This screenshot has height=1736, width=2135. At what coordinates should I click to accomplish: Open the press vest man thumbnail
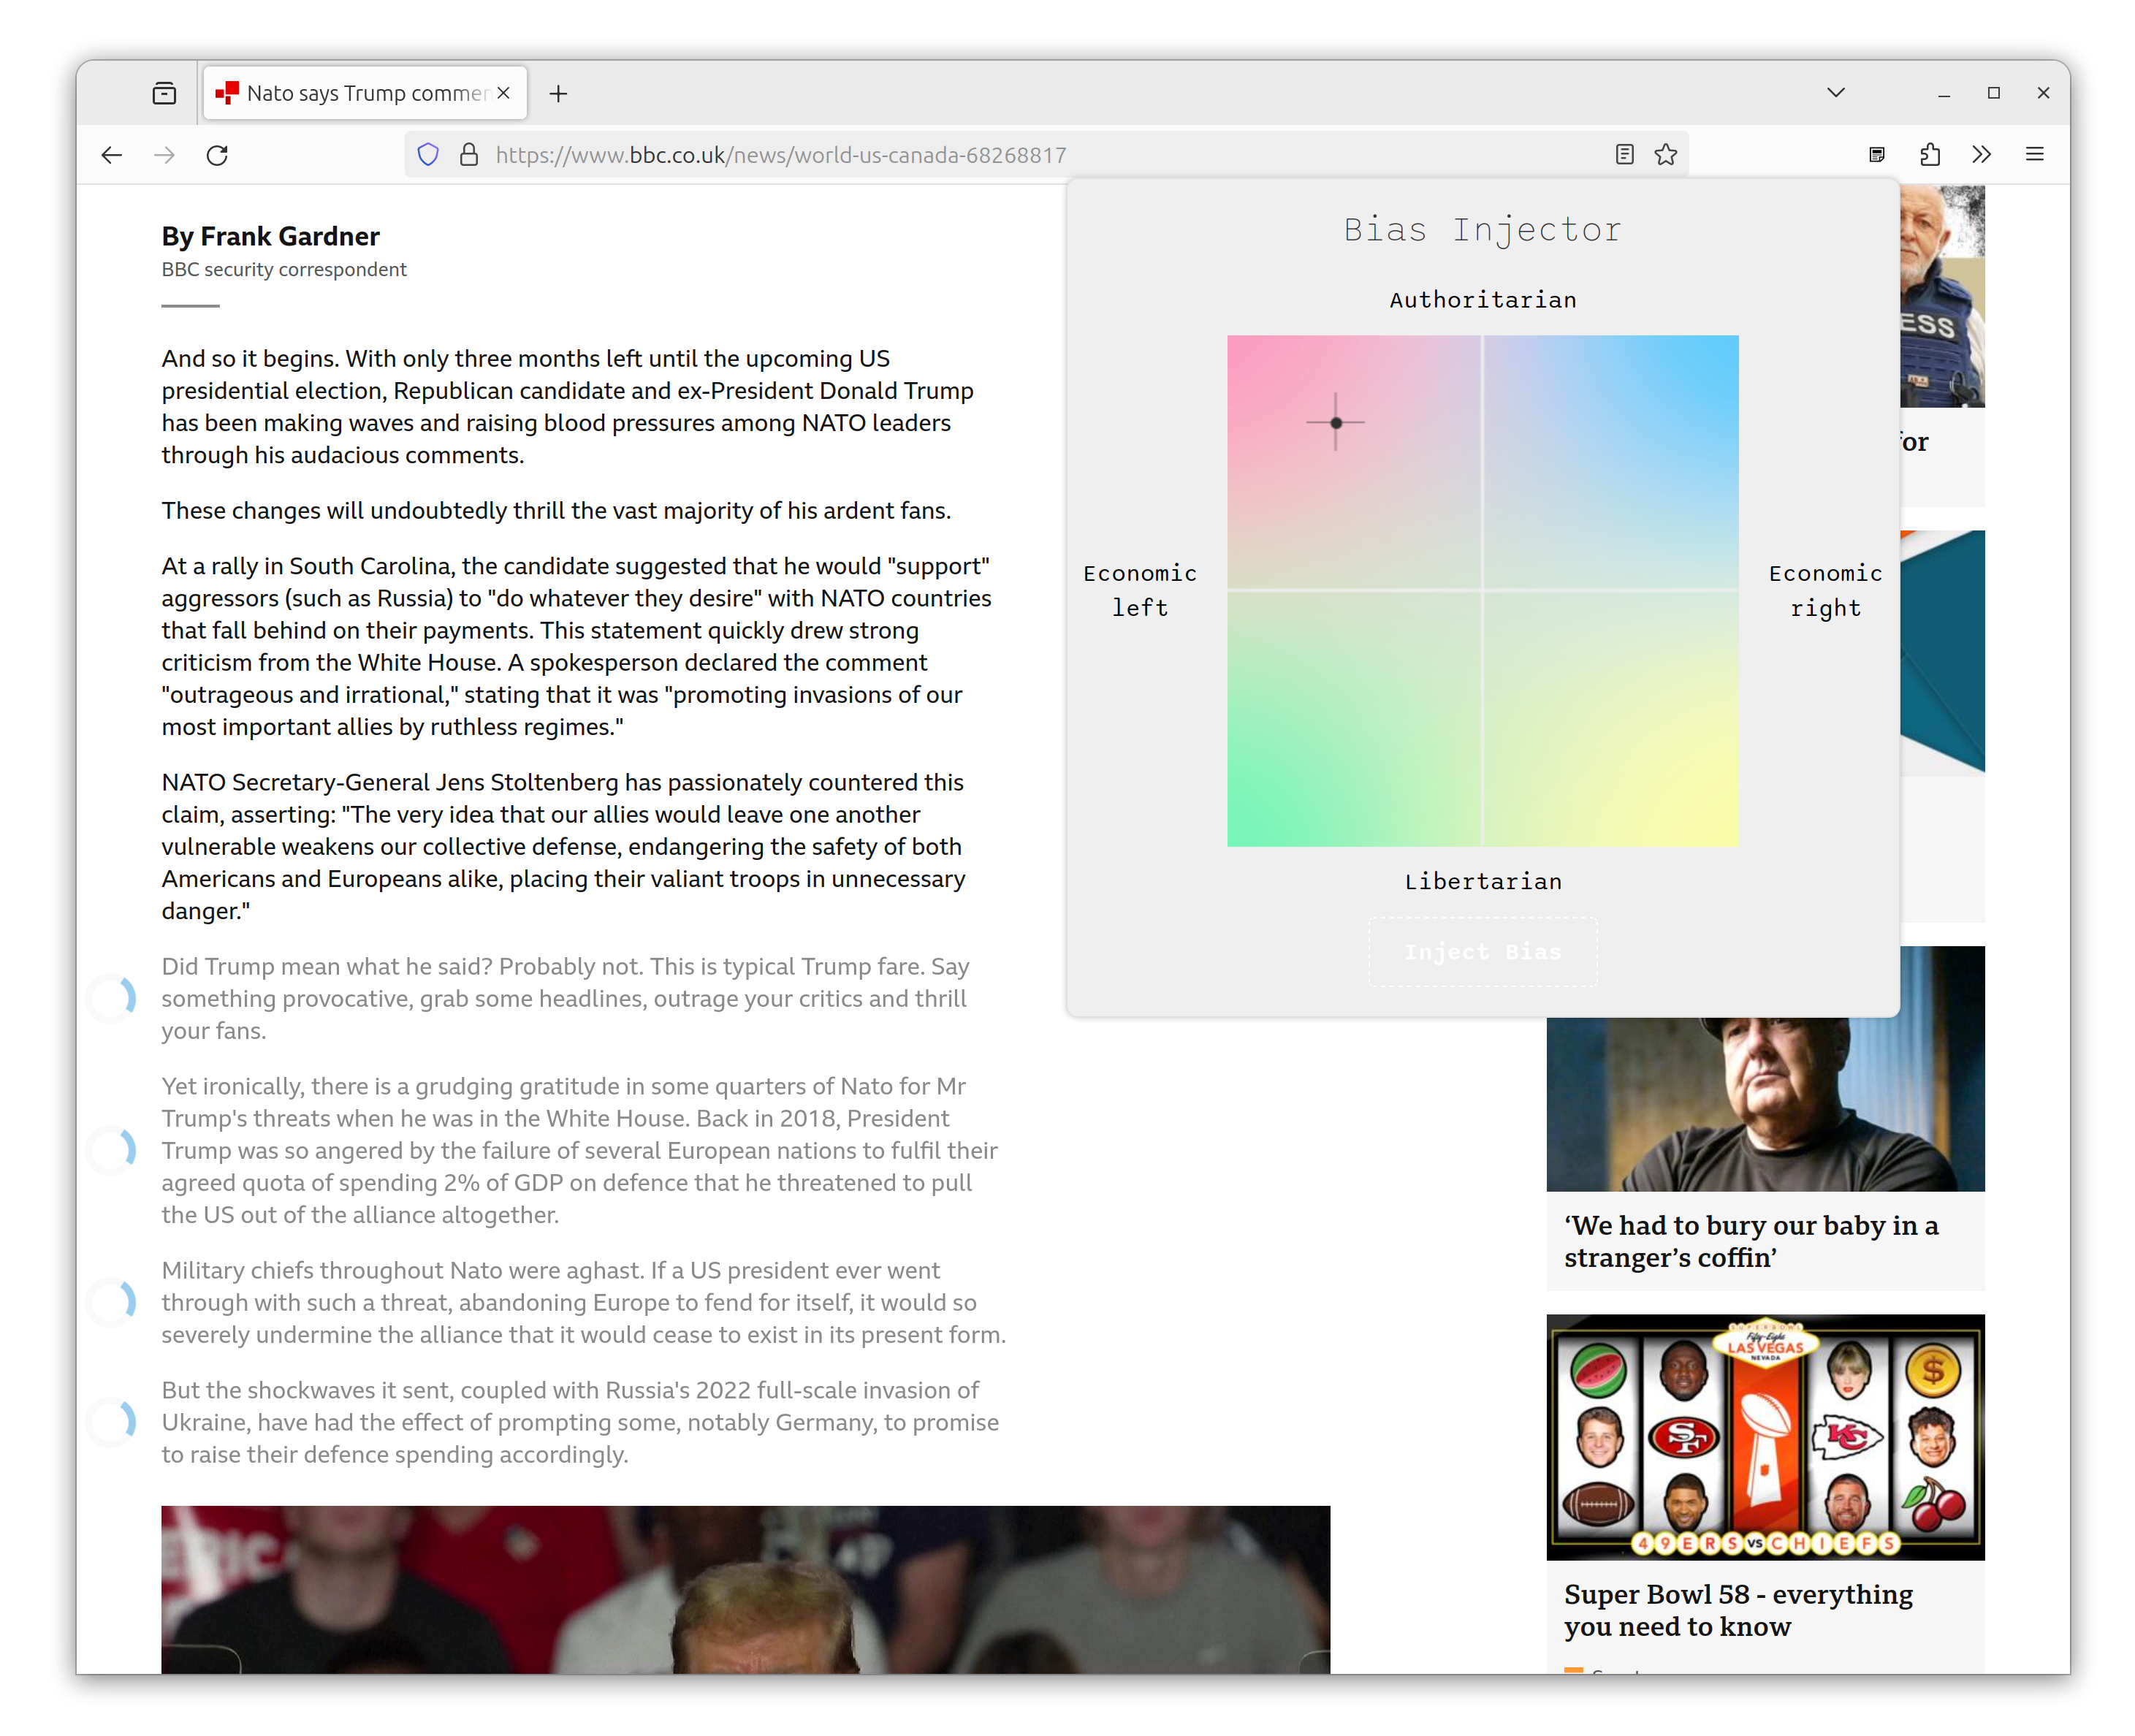1942,296
